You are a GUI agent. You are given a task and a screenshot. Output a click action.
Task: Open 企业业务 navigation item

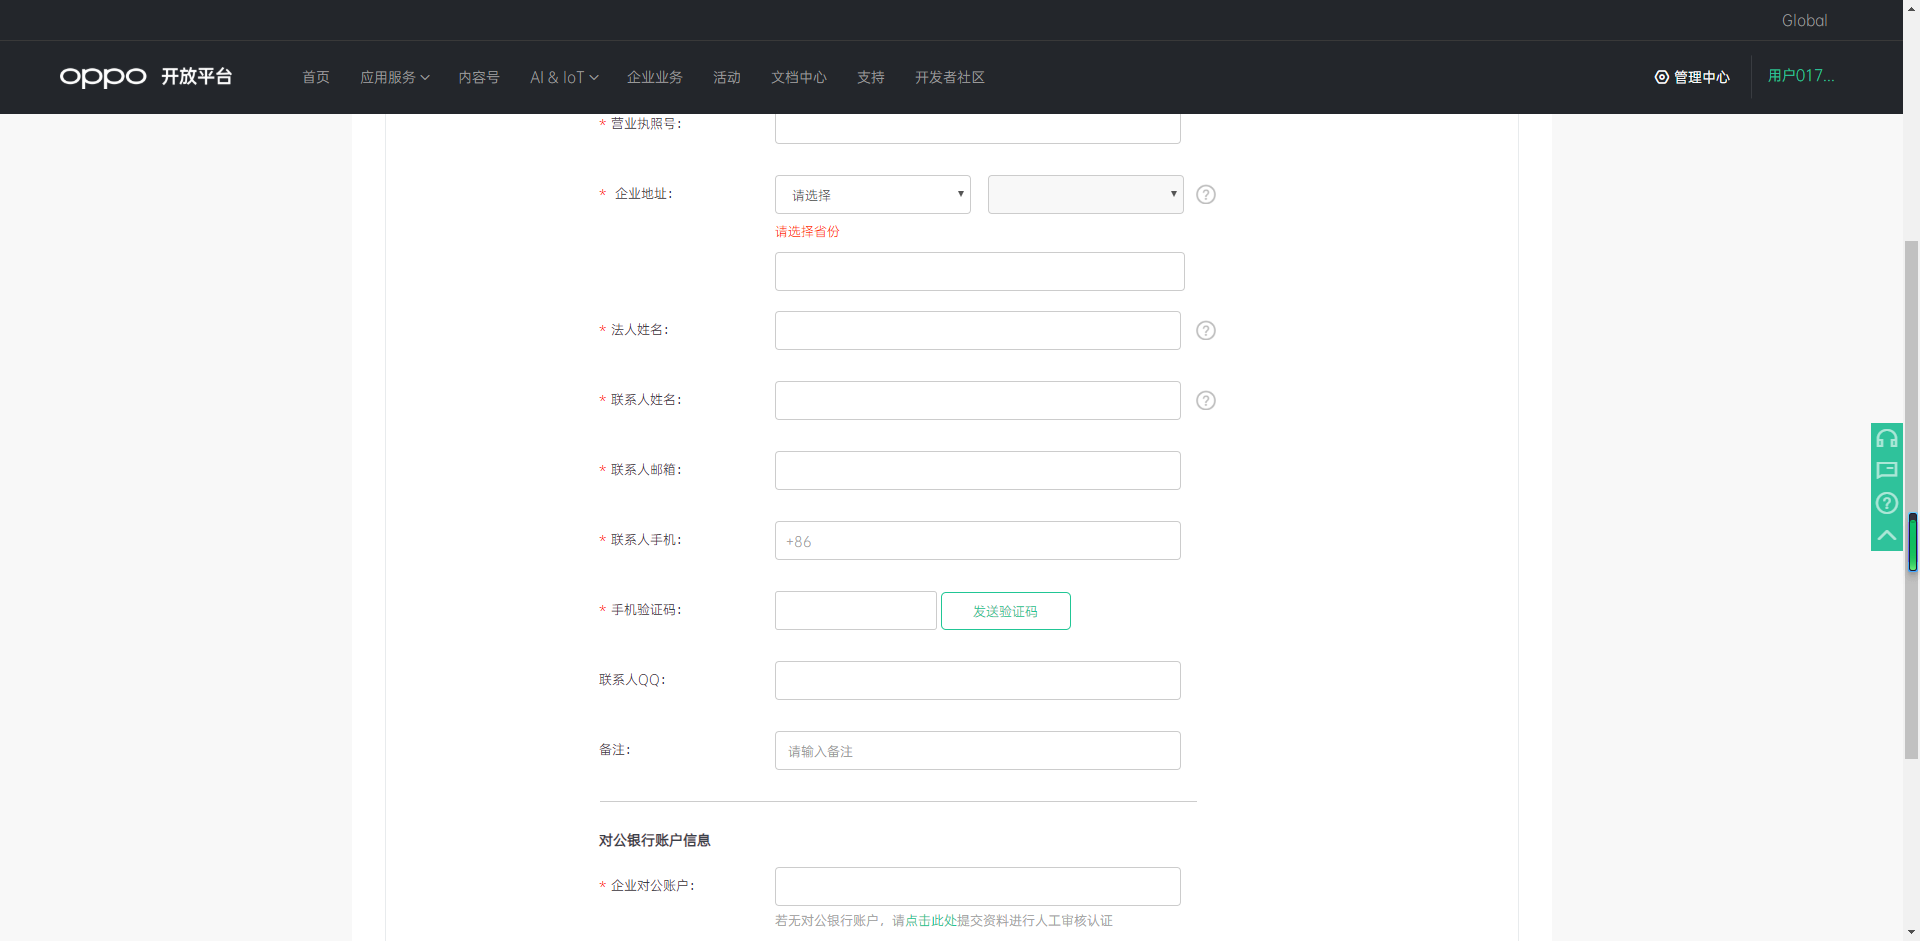click(x=655, y=77)
